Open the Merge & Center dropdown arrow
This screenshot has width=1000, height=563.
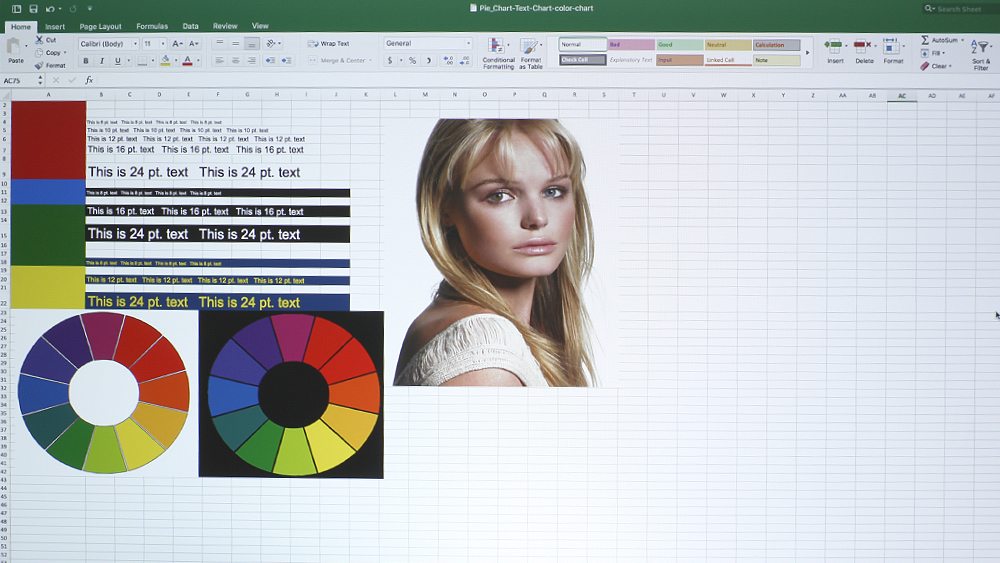click(x=371, y=61)
